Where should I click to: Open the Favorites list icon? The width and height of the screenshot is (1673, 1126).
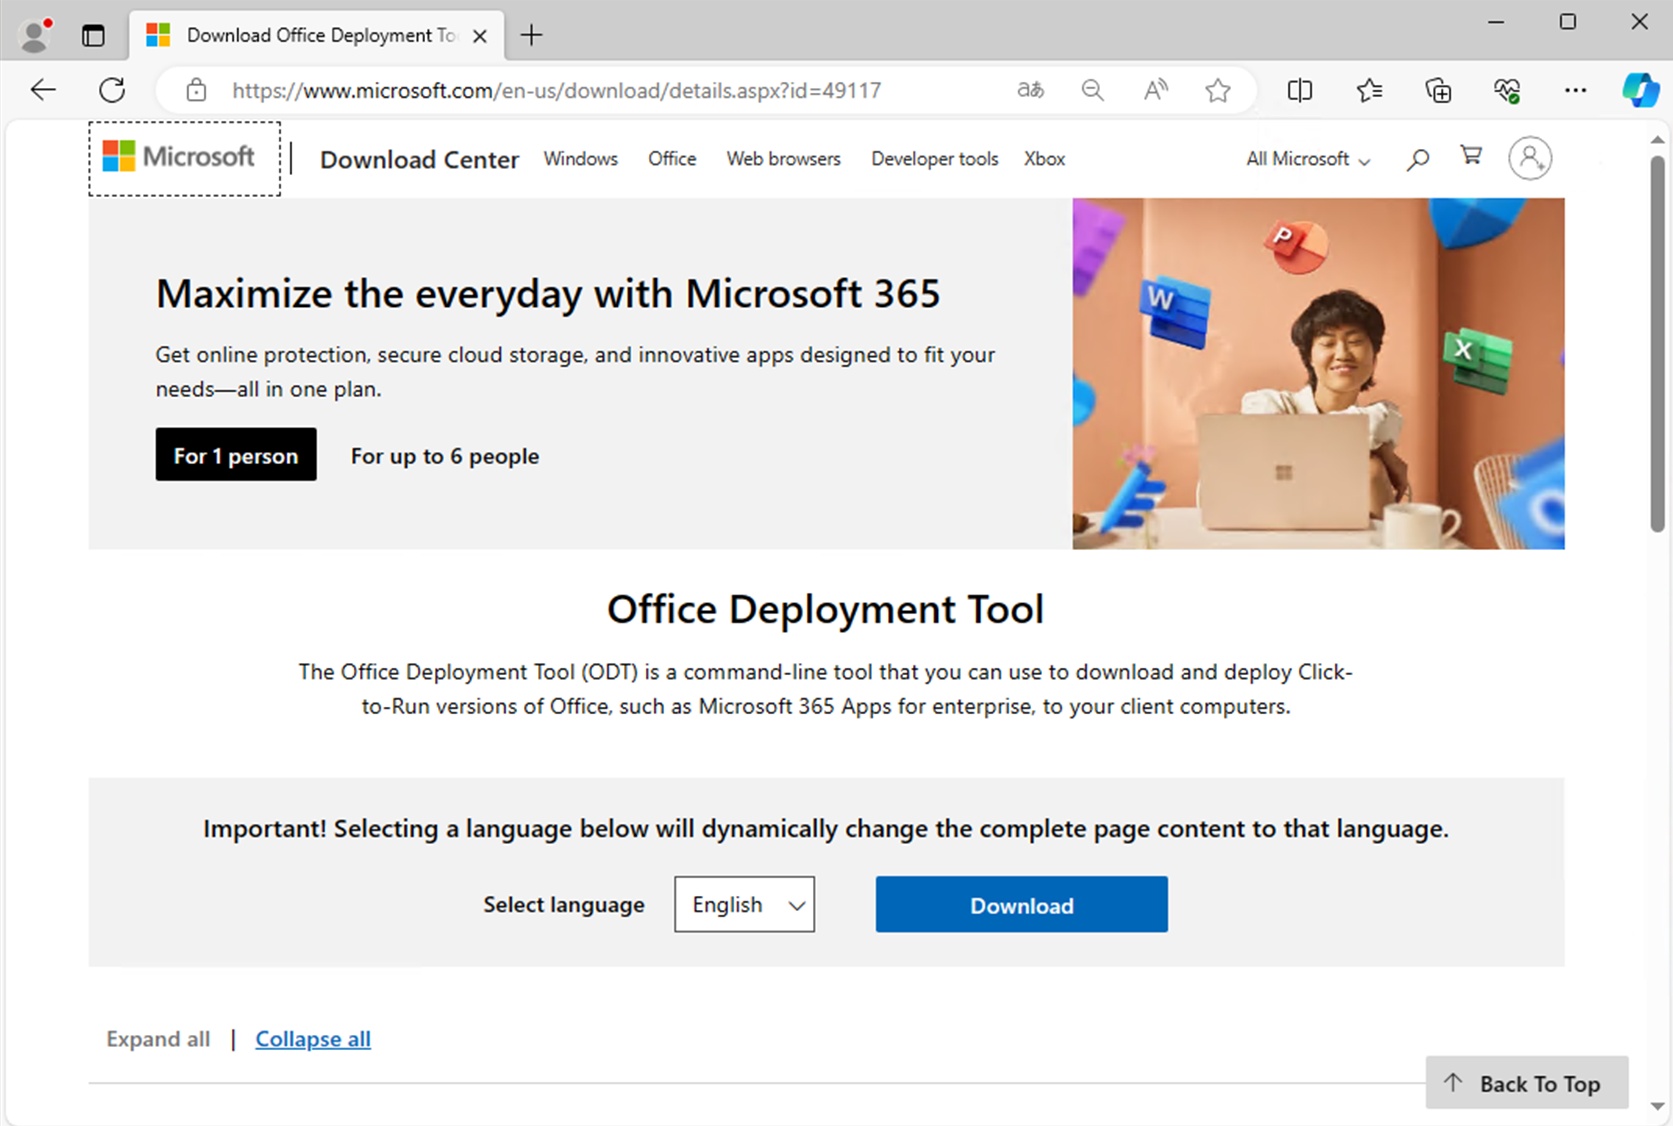1370,91
